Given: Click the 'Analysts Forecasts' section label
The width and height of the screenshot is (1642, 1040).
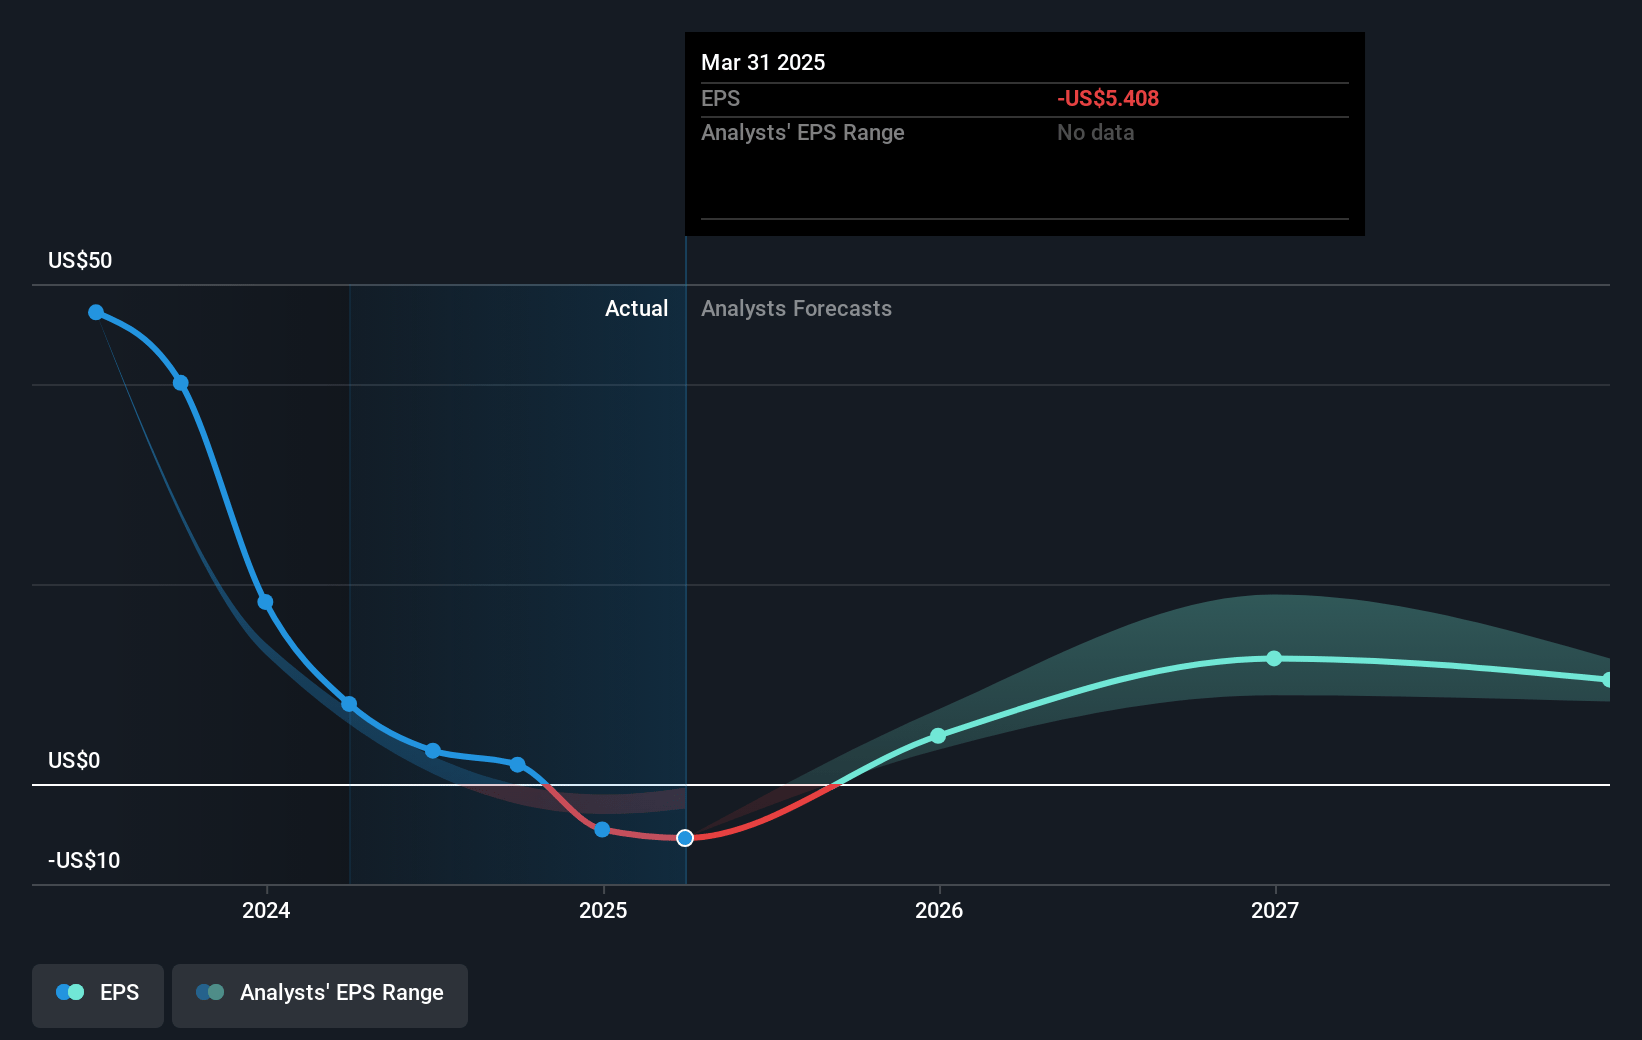Looking at the screenshot, I should [796, 308].
